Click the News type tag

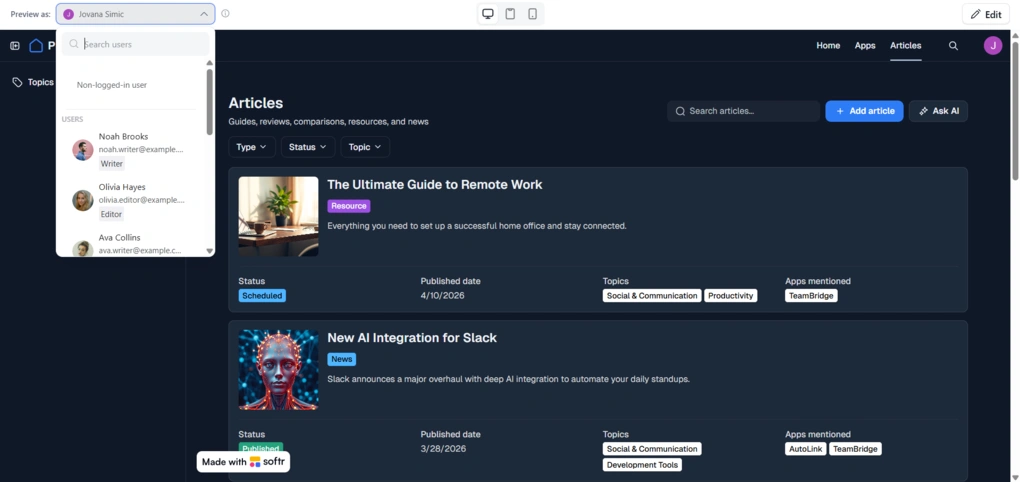(x=342, y=359)
